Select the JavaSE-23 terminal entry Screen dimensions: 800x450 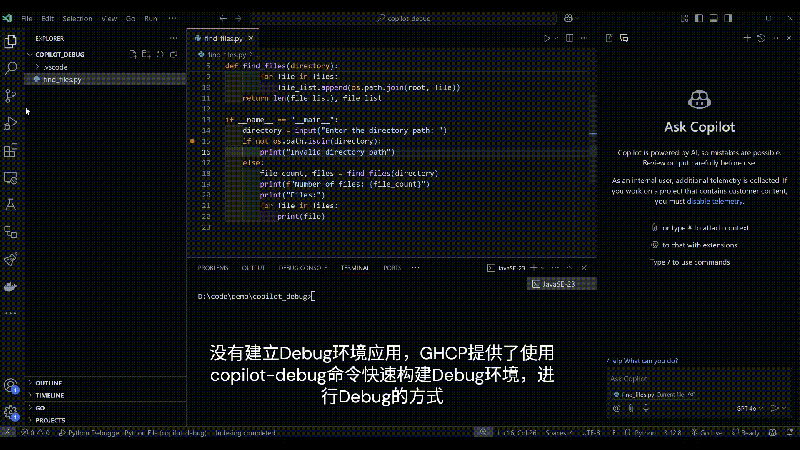pos(561,284)
